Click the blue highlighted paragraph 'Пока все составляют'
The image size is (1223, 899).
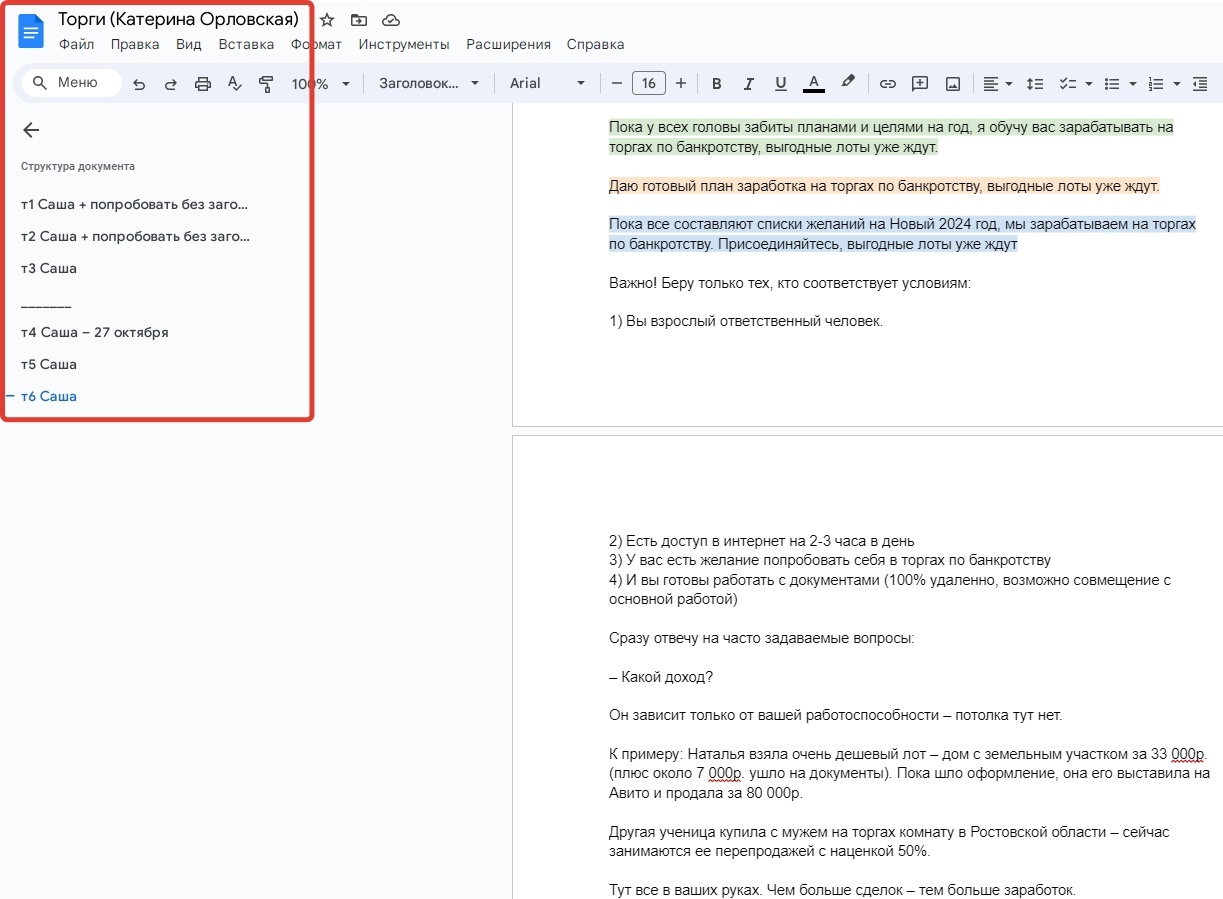pyautogui.click(x=902, y=234)
